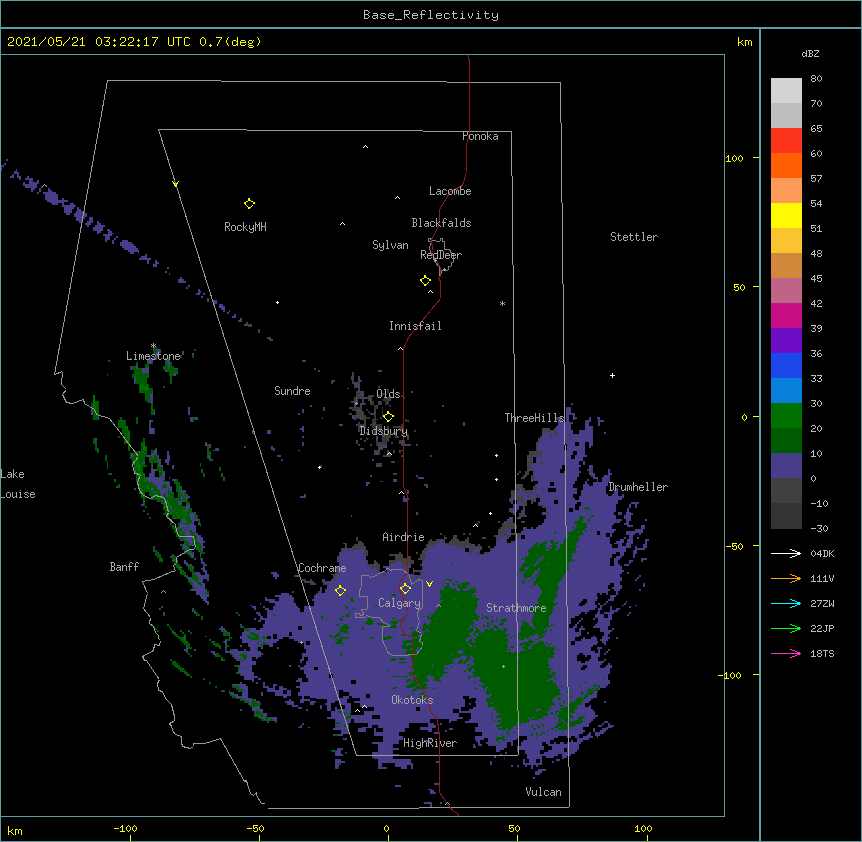
Task: Click the -100 tick on bottom axis
Action: [125, 828]
